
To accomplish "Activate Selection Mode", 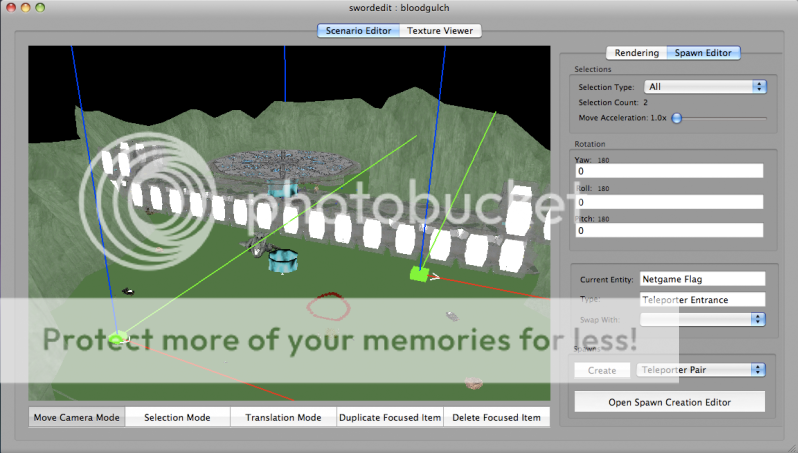I will [178, 417].
